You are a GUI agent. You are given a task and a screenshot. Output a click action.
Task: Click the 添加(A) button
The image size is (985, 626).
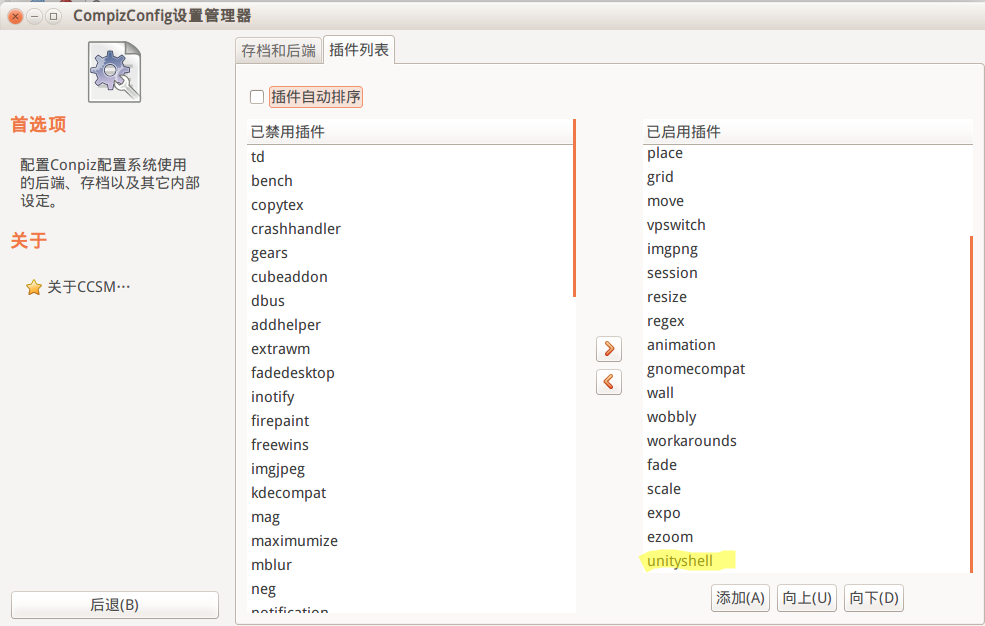[740, 598]
